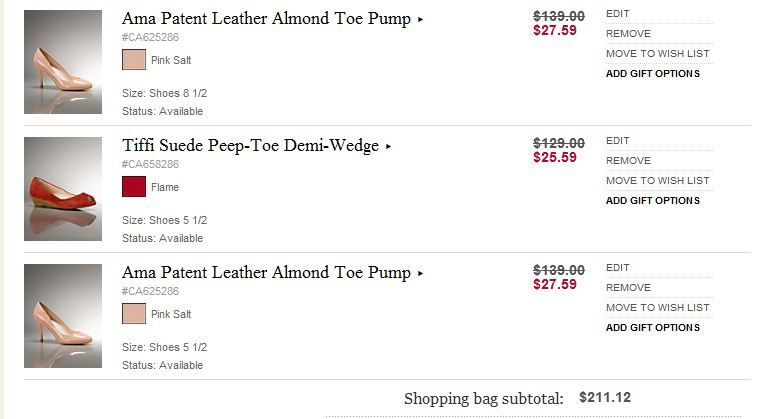Move size 5 1/2 Ama pump to wish list
The height and width of the screenshot is (419, 777).
coord(657,308)
